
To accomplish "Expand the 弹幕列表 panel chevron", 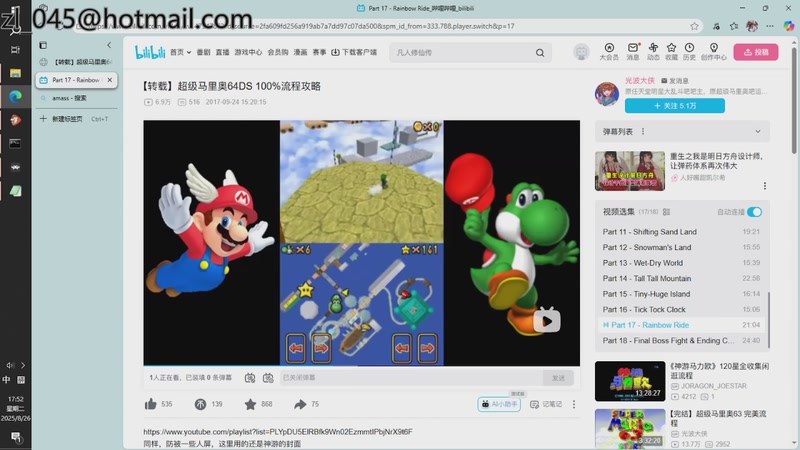I will [x=758, y=132].
